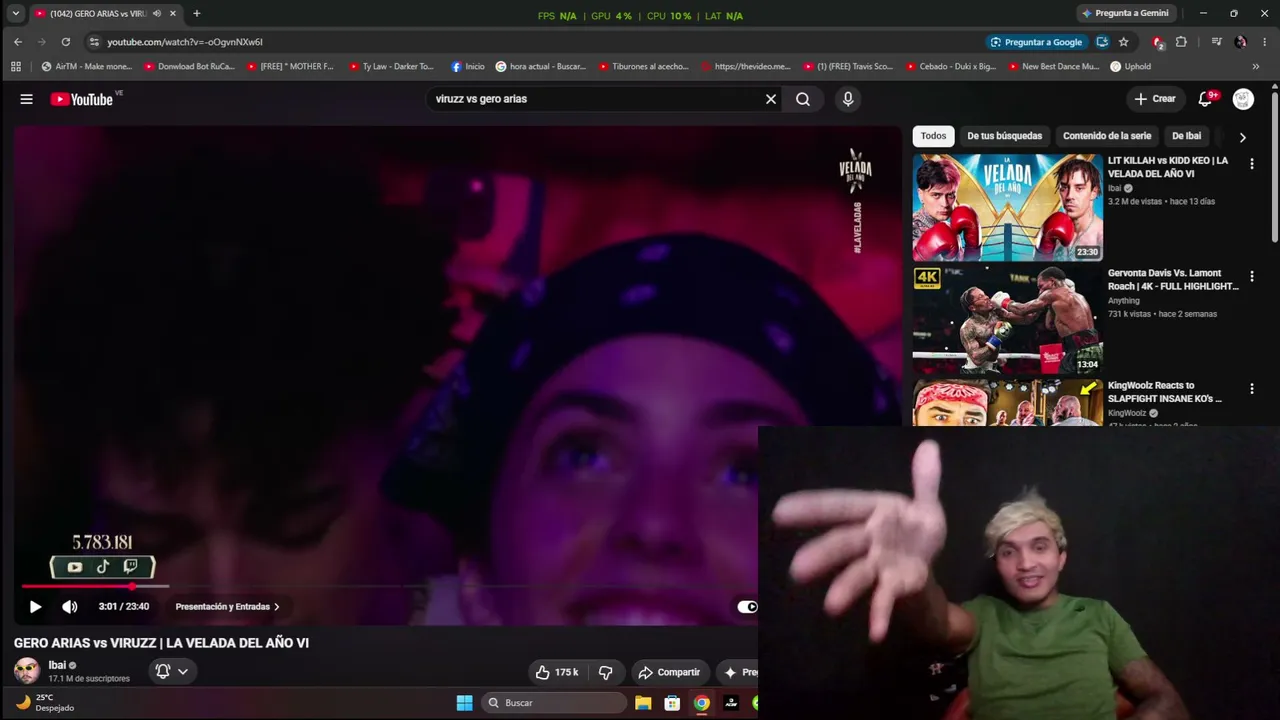View site information icon in address bar

click(94, 42)
